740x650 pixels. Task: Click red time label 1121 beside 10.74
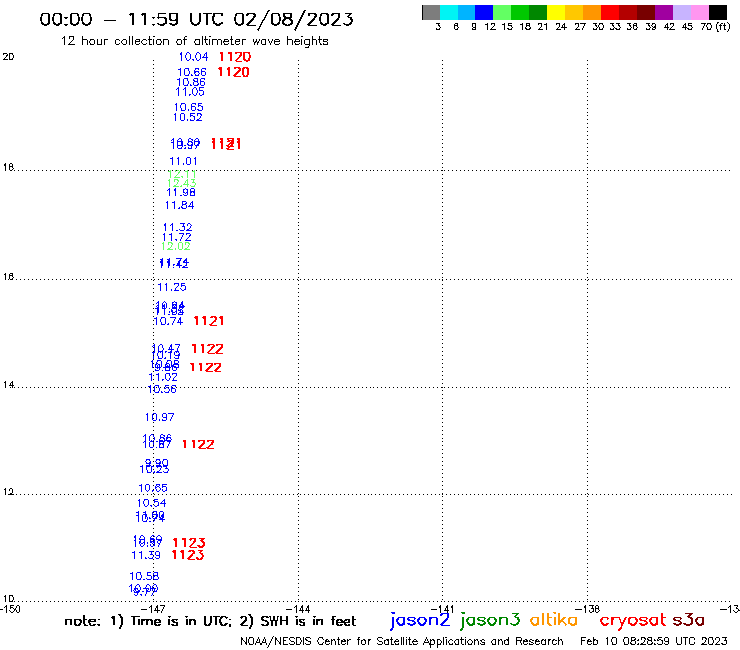[x=209, y=321]
